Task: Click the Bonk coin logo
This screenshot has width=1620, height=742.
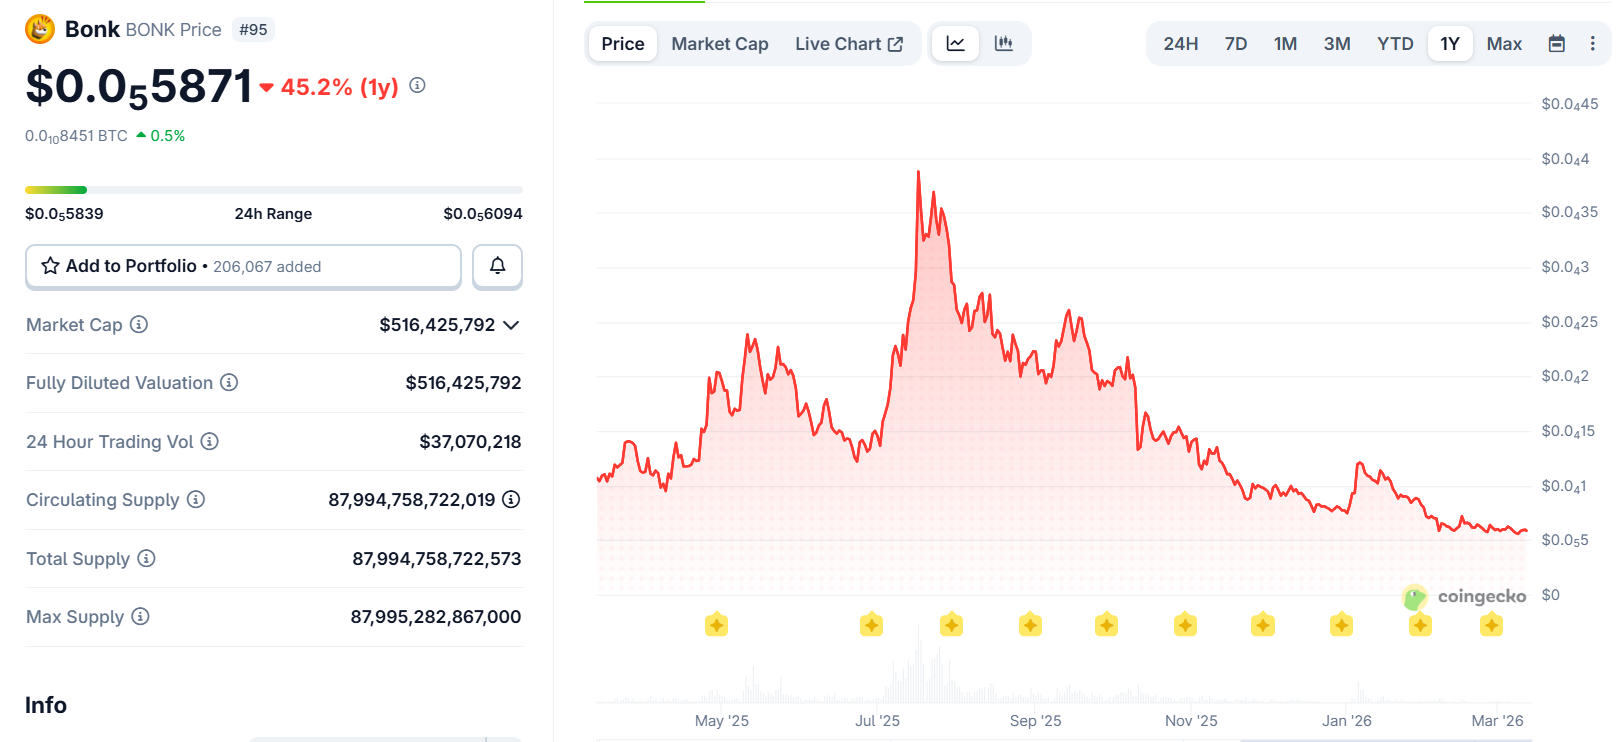Action: [x=40, y=29]
